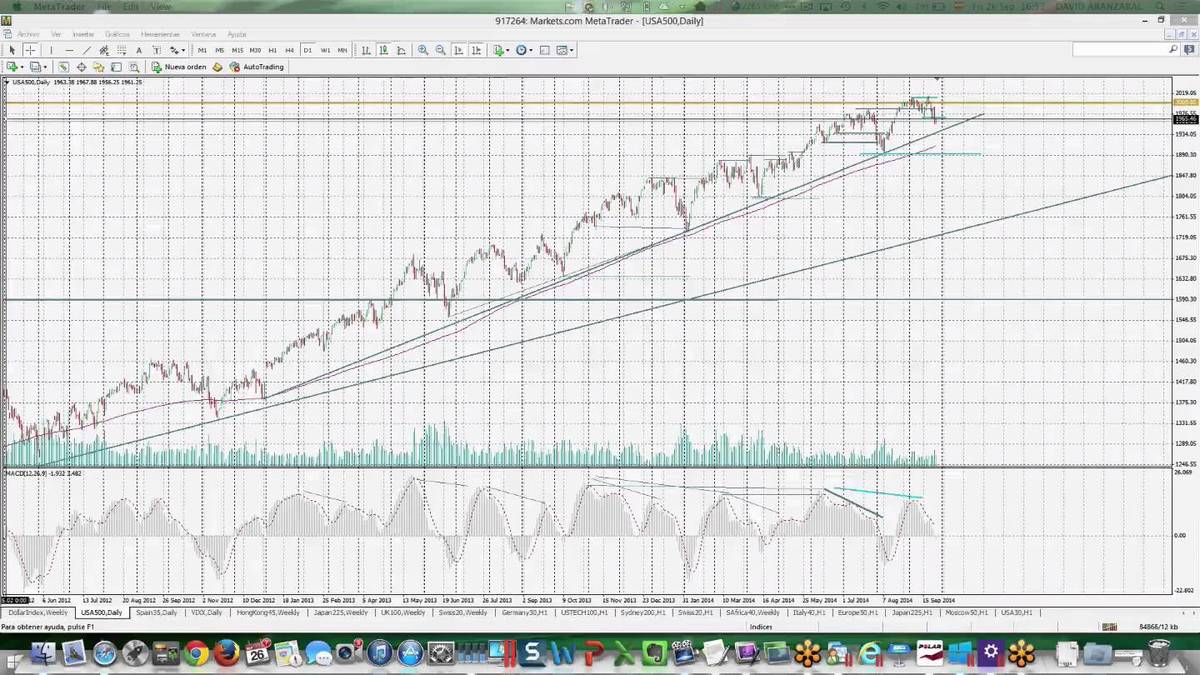The image size is (1200, 675).
Task: Open the Insertar menu
Action: click(83, 34)
